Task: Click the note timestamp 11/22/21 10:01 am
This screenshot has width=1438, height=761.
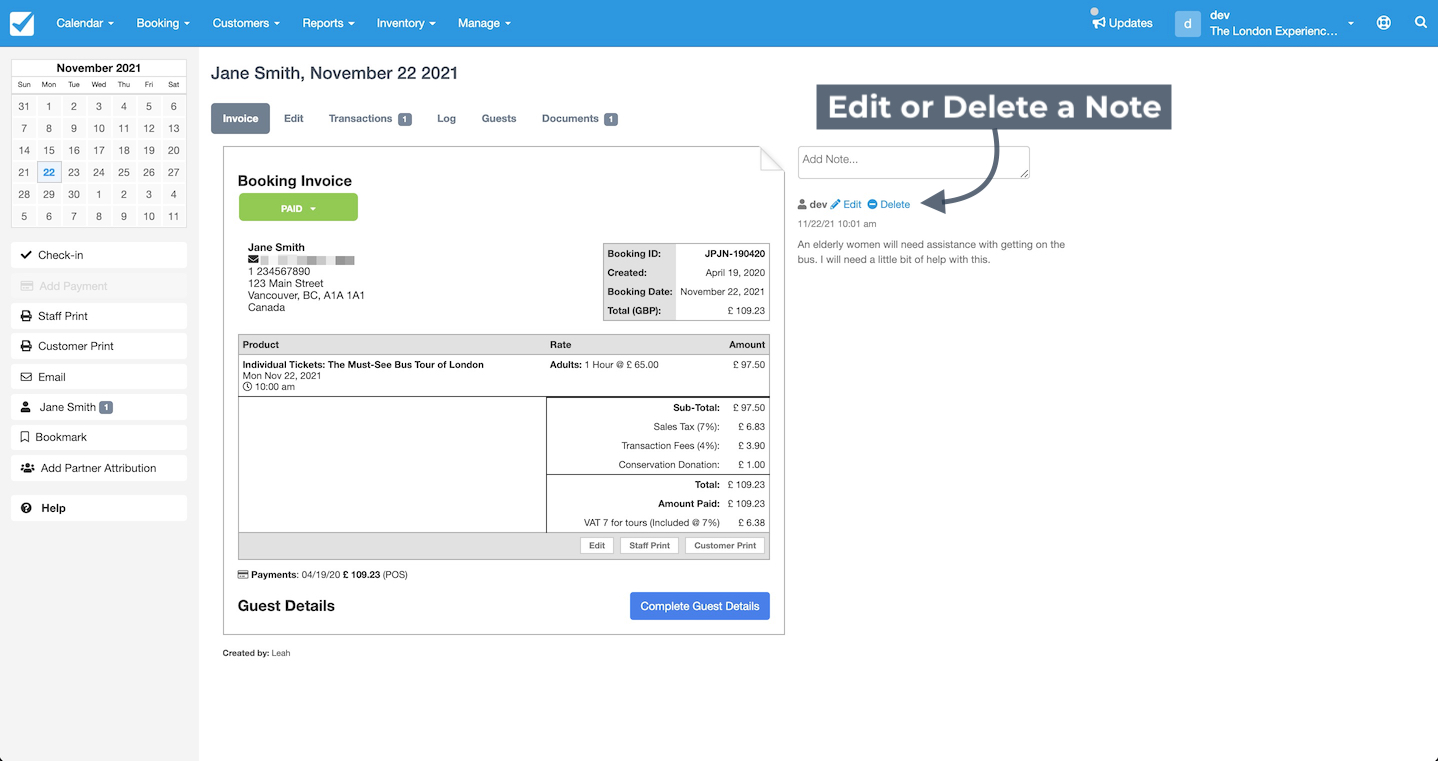Action: pyautogui.click(x=837, y=224)
